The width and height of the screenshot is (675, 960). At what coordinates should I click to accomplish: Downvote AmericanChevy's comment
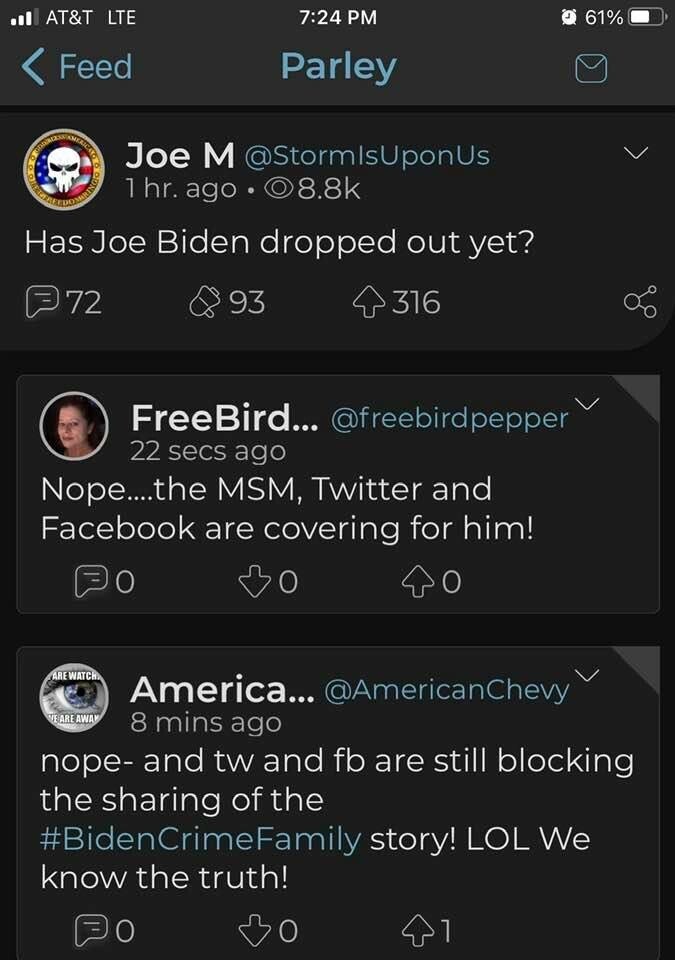[252, 931]
